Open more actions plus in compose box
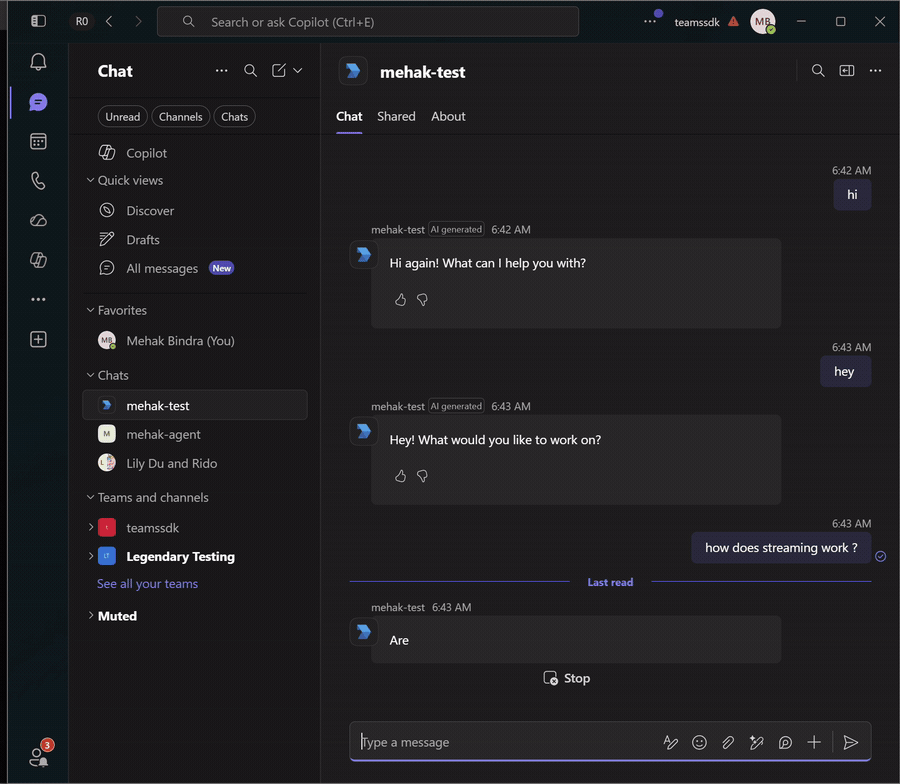This screenshot has height=784, width=900. tap(814, 742)
